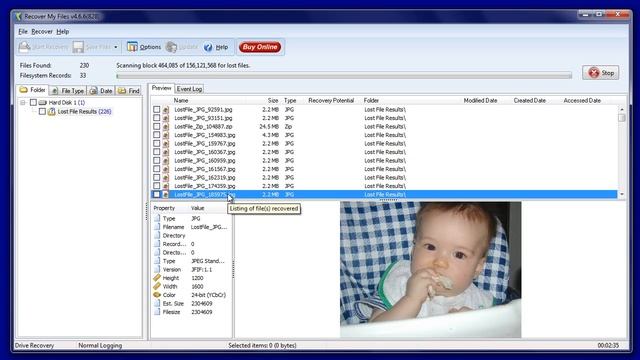
Task: Click the Color property icon
Action: click(x=157, y=295)
